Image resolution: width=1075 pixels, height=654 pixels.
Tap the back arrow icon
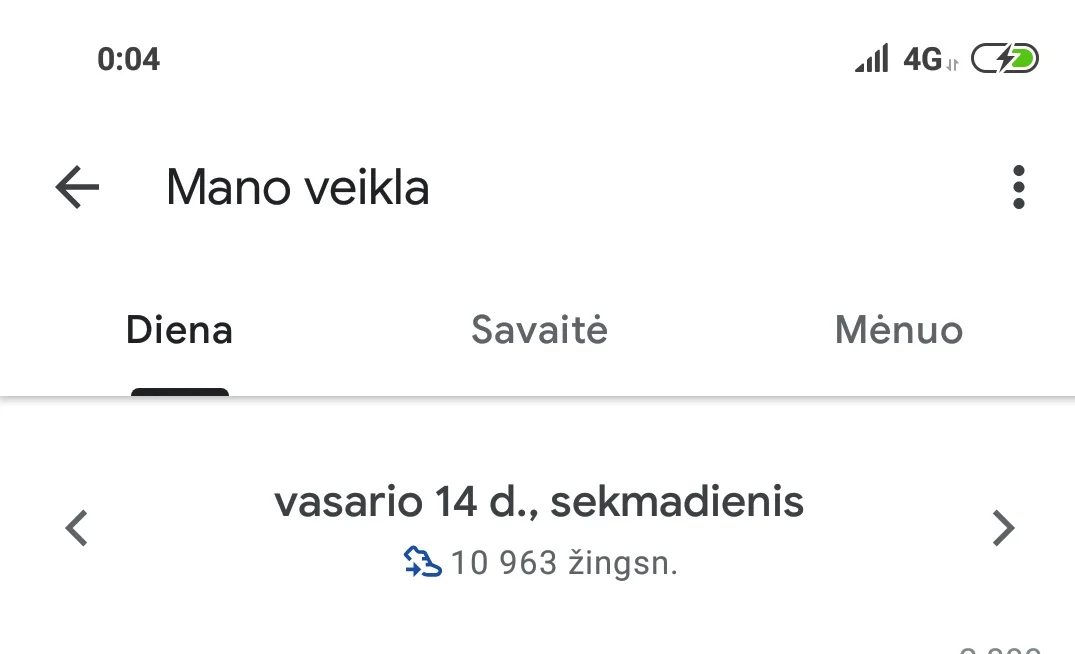tap(77, 187)
